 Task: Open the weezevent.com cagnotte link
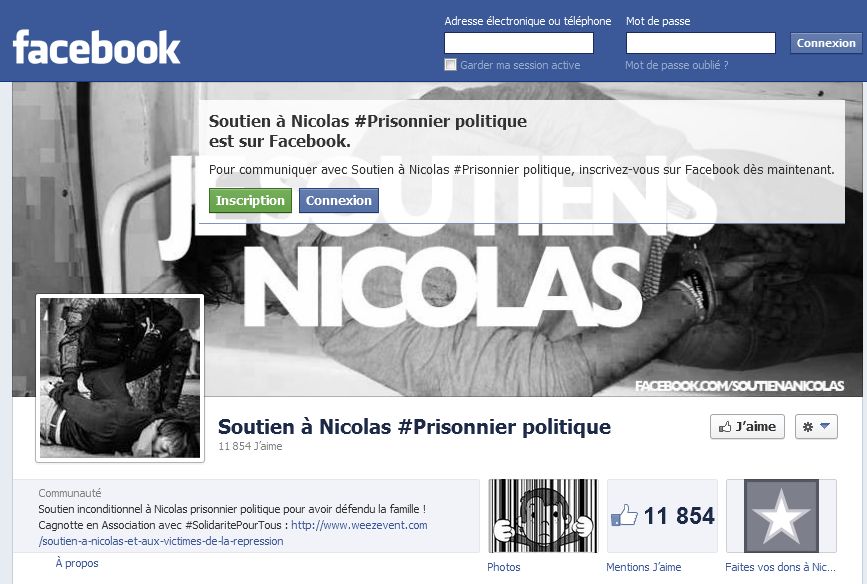(233, 533)
